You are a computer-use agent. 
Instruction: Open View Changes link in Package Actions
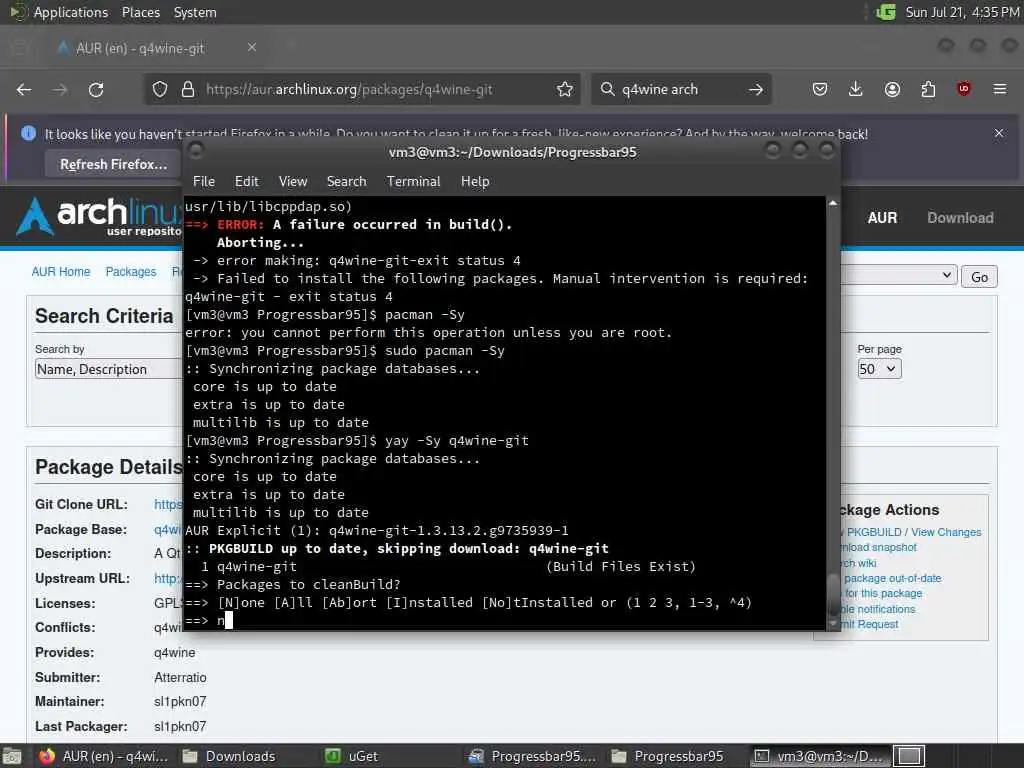tap(946, 532)
